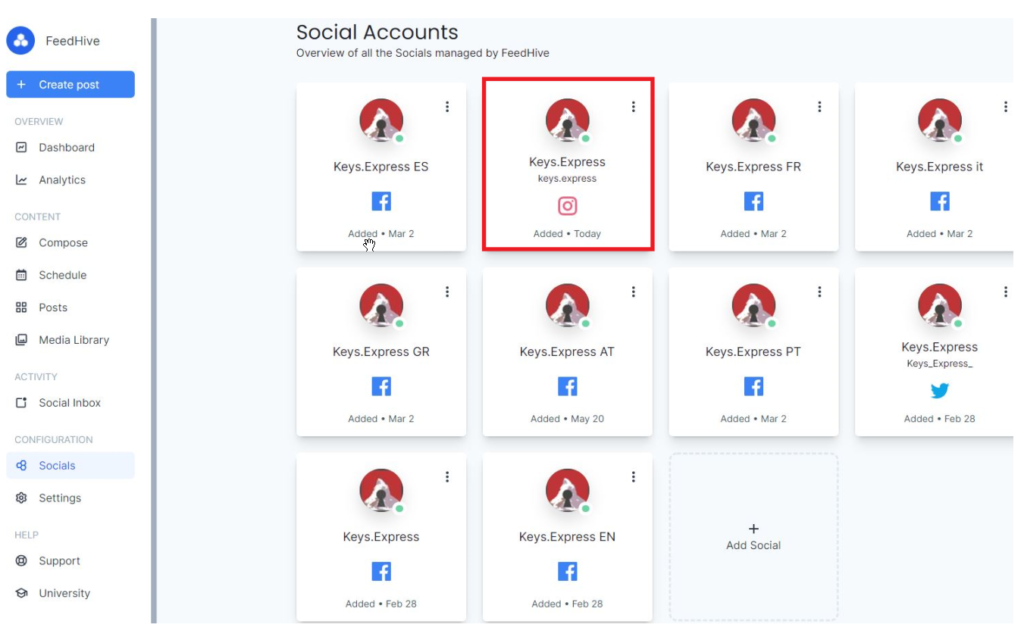
Task: Click the Create post button
Action: pyautogui.click(x=70, y=85)
